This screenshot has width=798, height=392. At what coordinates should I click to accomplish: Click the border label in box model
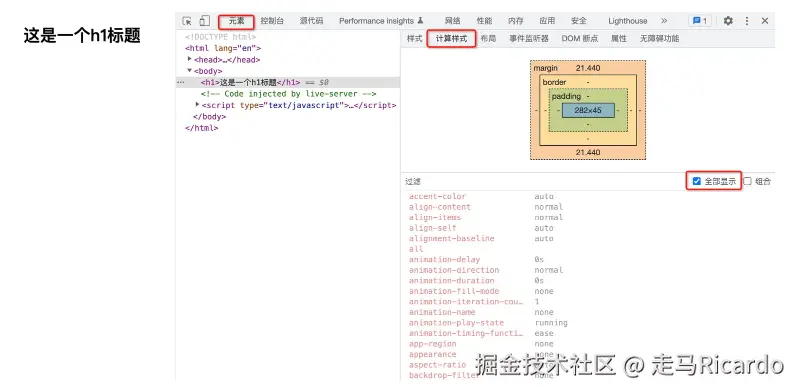(554, 82)
